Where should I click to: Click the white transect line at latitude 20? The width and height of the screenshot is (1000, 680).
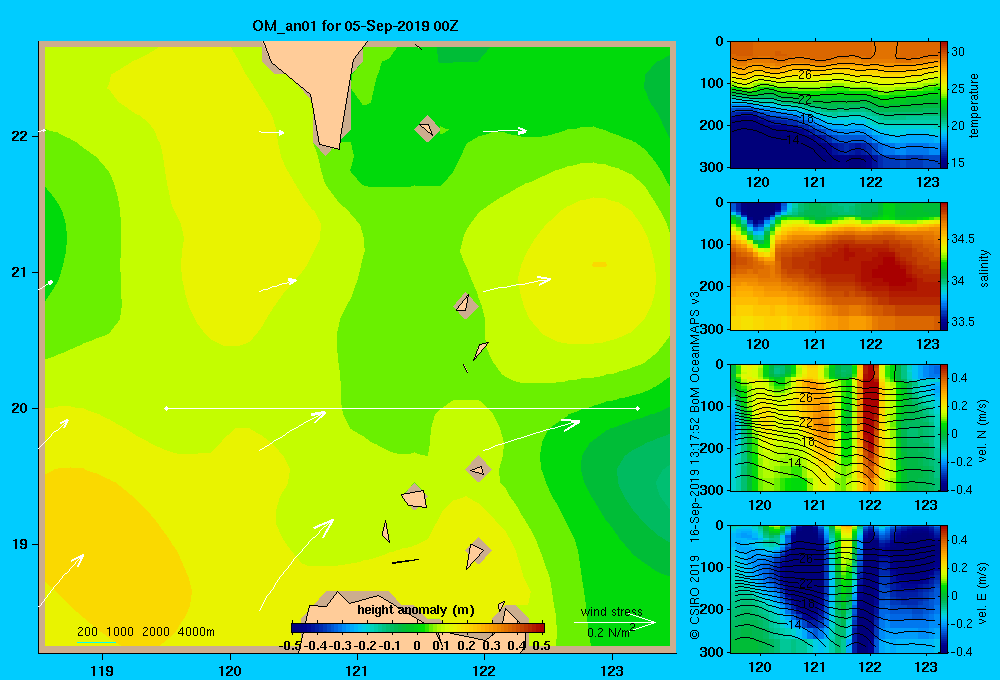tap(402, 408)
